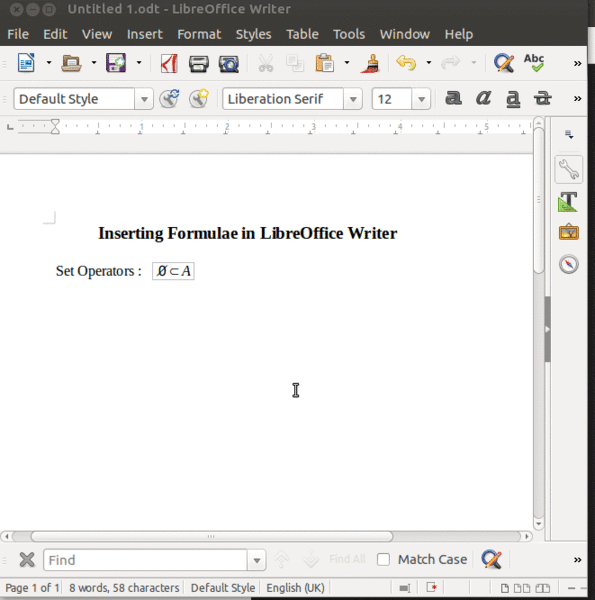
Task: Click the Print icon
Action: (199, 64)
